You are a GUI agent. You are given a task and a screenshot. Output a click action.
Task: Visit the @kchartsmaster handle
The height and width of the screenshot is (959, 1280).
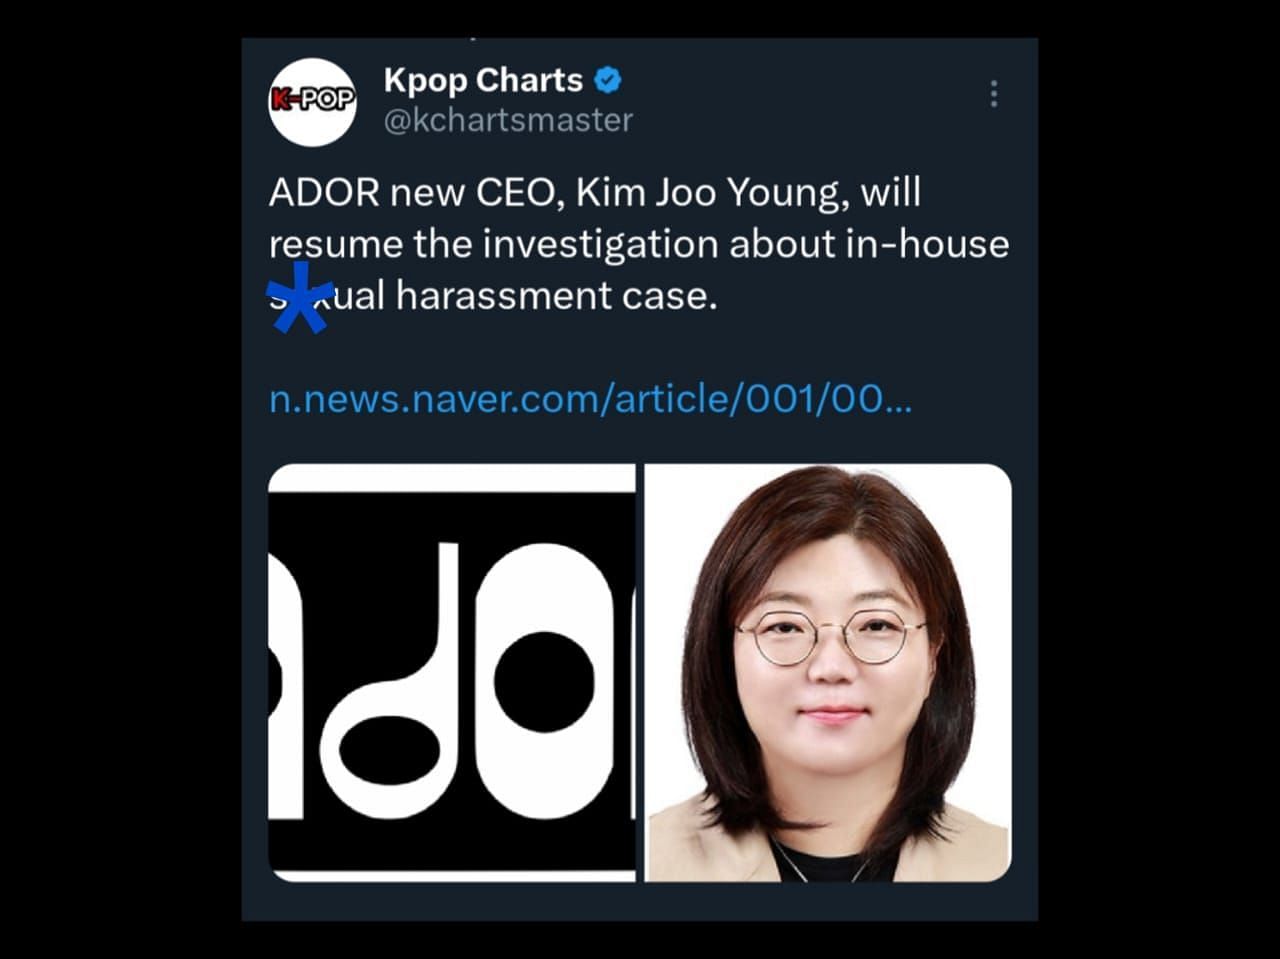[508, 120]
